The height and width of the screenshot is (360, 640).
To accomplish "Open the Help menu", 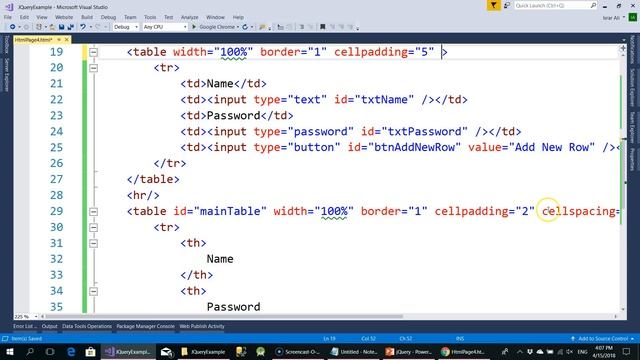I will pos(238,17).
